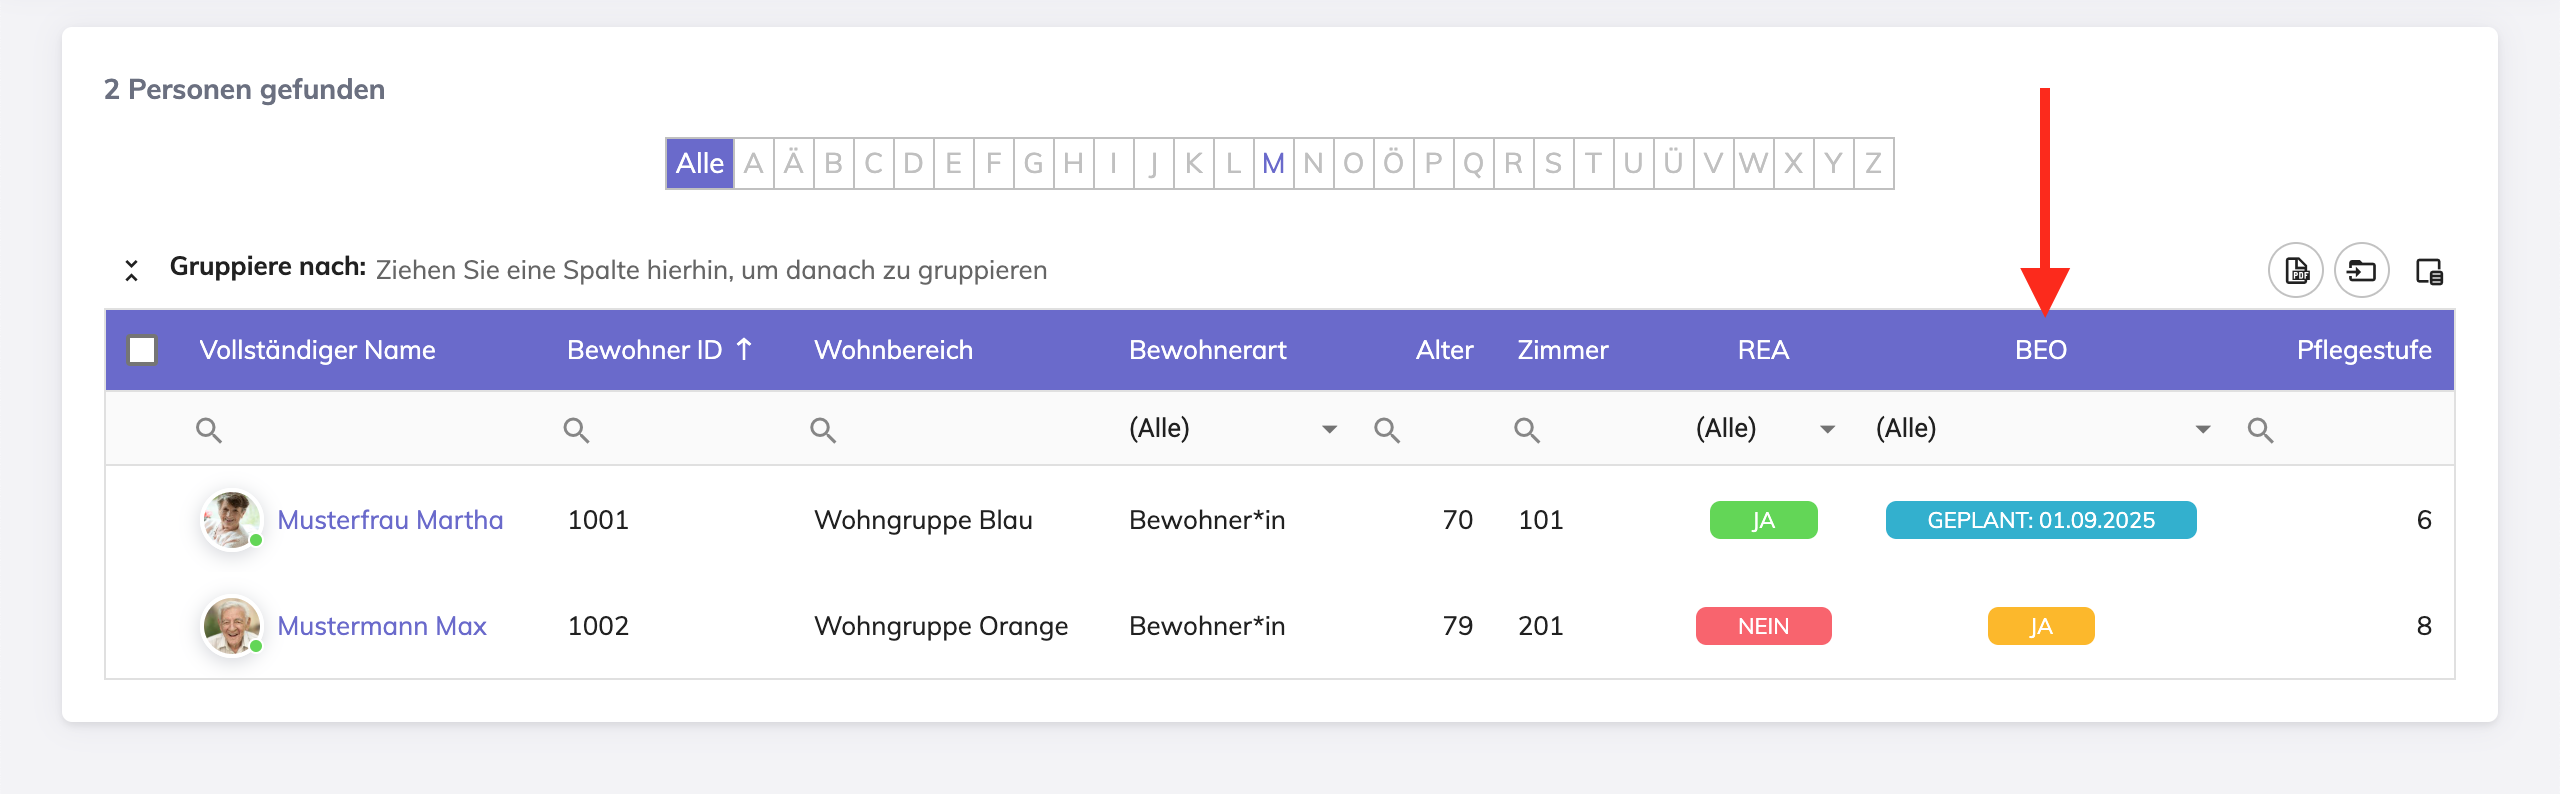Image resolution: width=2560 pixels, height=794 pixels.
Task: Filter names by letter M
Action: pyautogui.click(x=1272, y=163)
